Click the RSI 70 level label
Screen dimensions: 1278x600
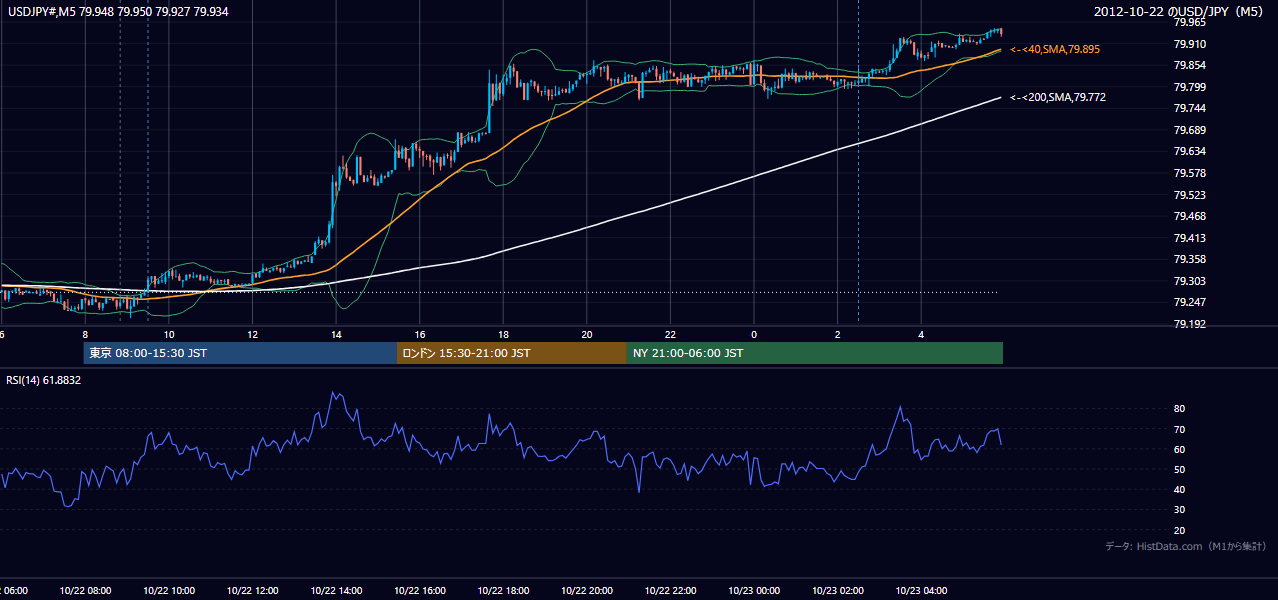[1179, 429]
